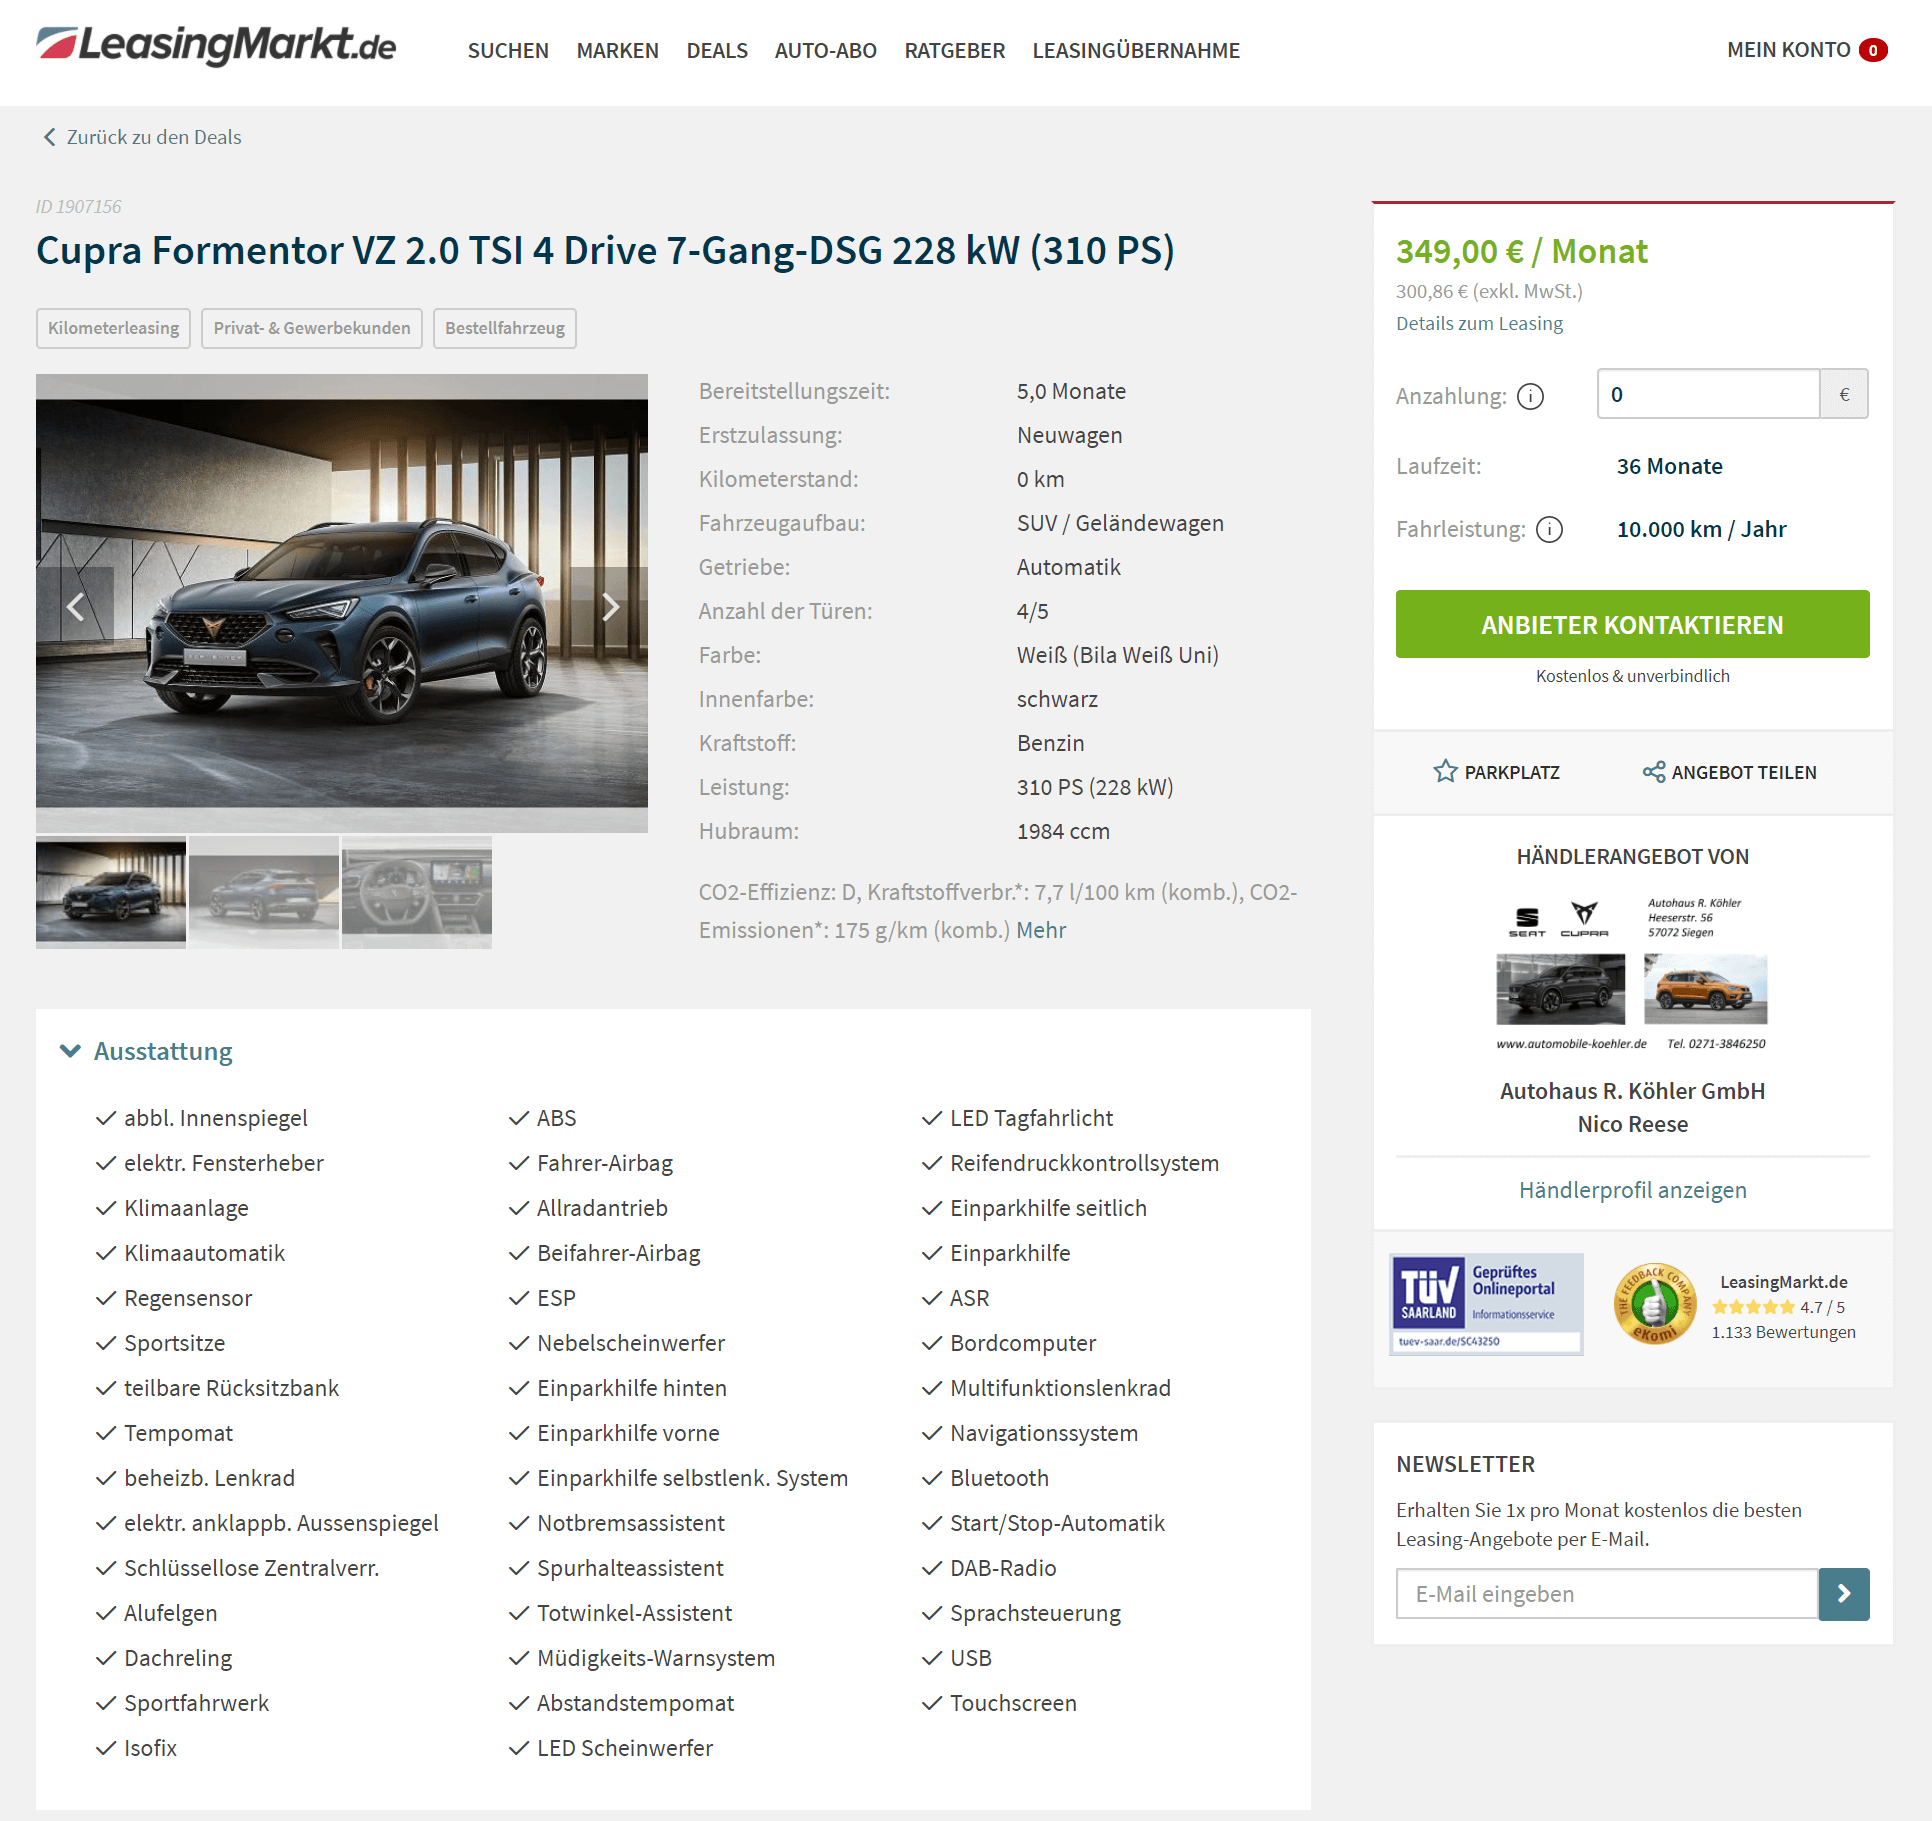Image resolution: width=1932 pixels, height=1821 pixels.
Task: Go to previous car image arrow
Action: (x=75, y=606)
